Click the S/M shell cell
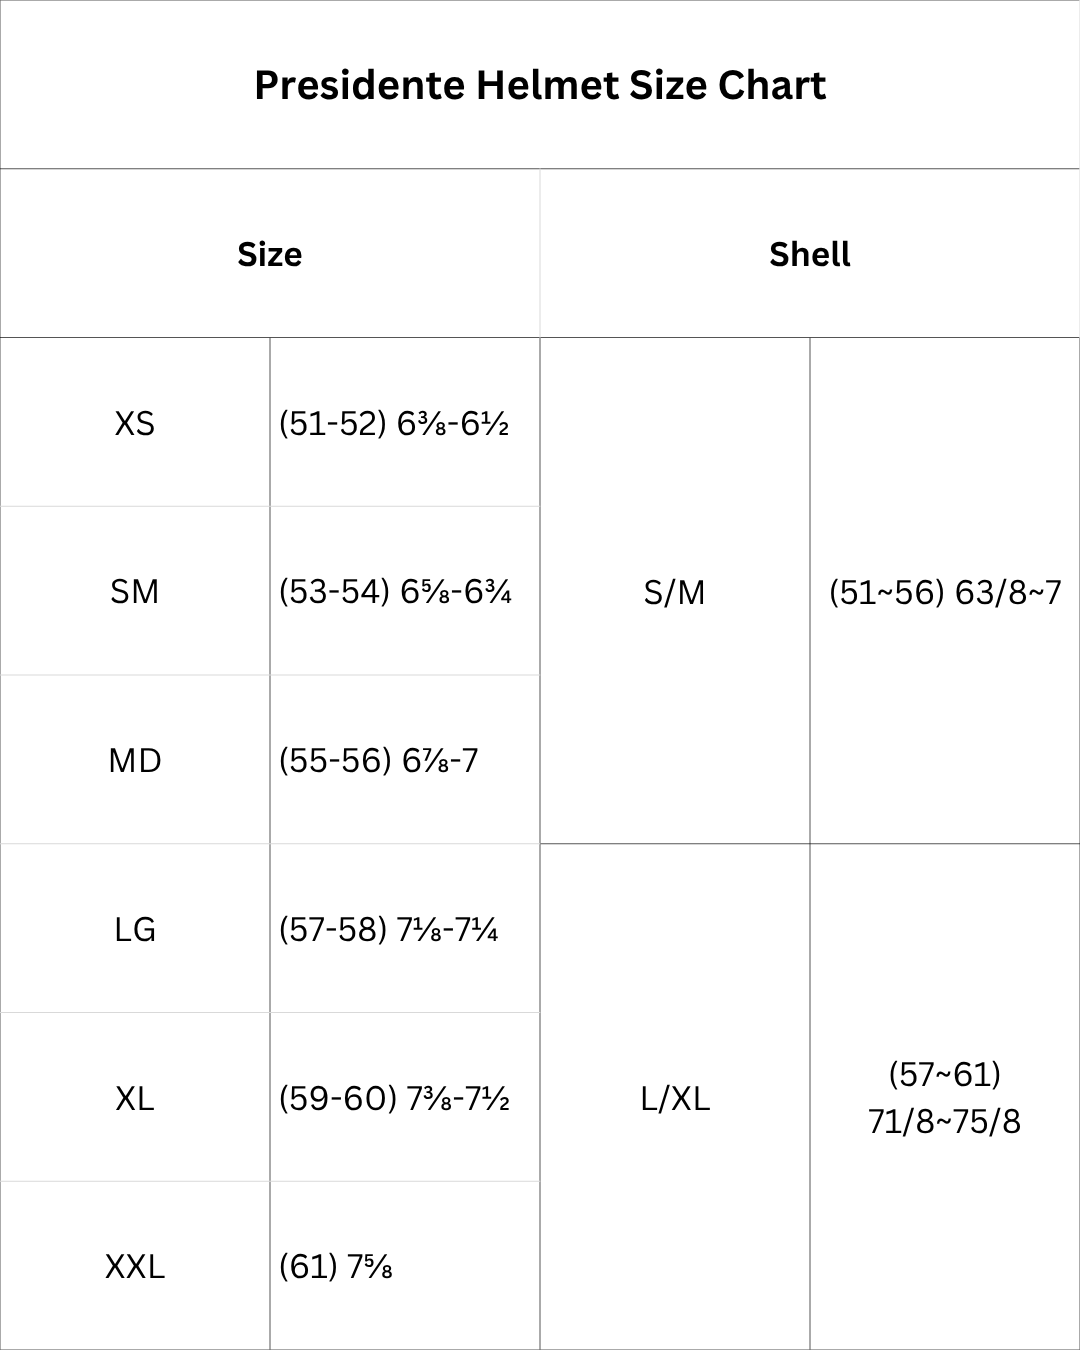1080x1350 pixels. click(675, 593)
